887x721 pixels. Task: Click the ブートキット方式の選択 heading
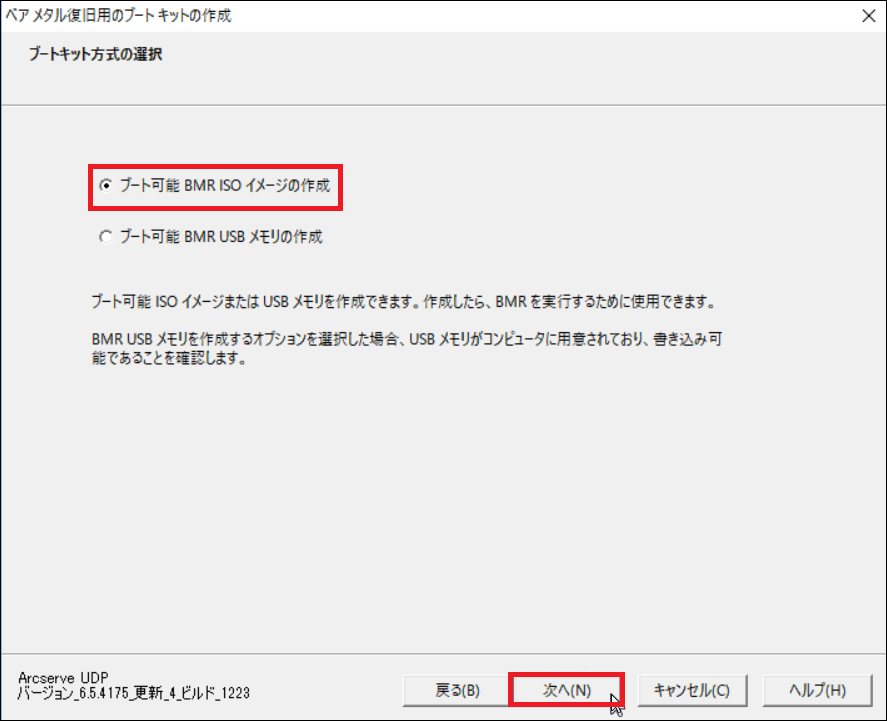(x=96, y=54)
